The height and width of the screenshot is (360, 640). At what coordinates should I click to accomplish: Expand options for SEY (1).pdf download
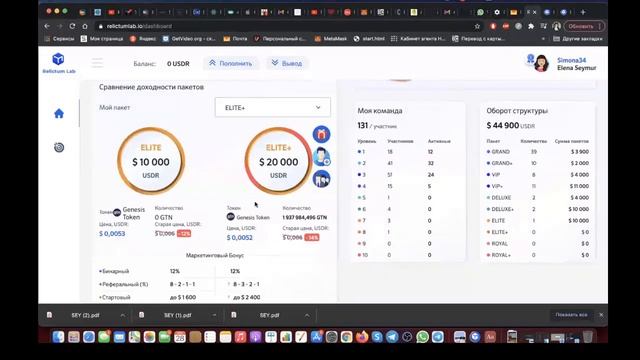(x=214, y=315)
